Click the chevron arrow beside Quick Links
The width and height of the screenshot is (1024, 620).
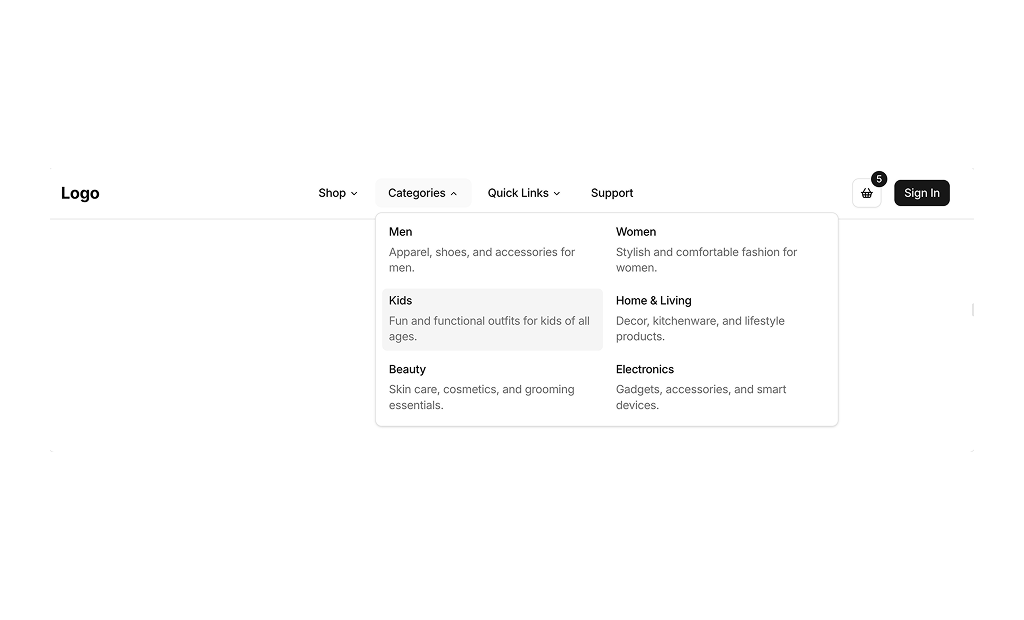[557, 194]
